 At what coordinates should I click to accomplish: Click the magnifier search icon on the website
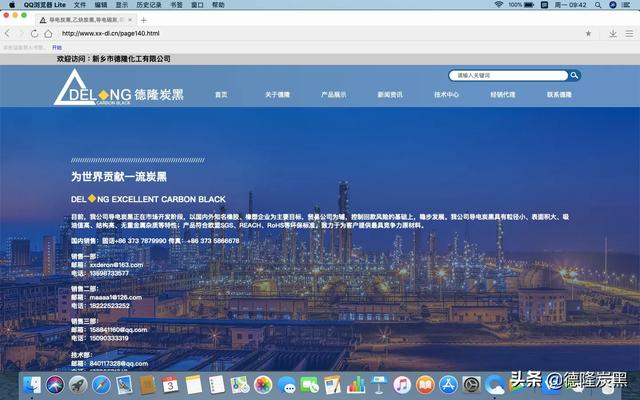pos(574,75)
